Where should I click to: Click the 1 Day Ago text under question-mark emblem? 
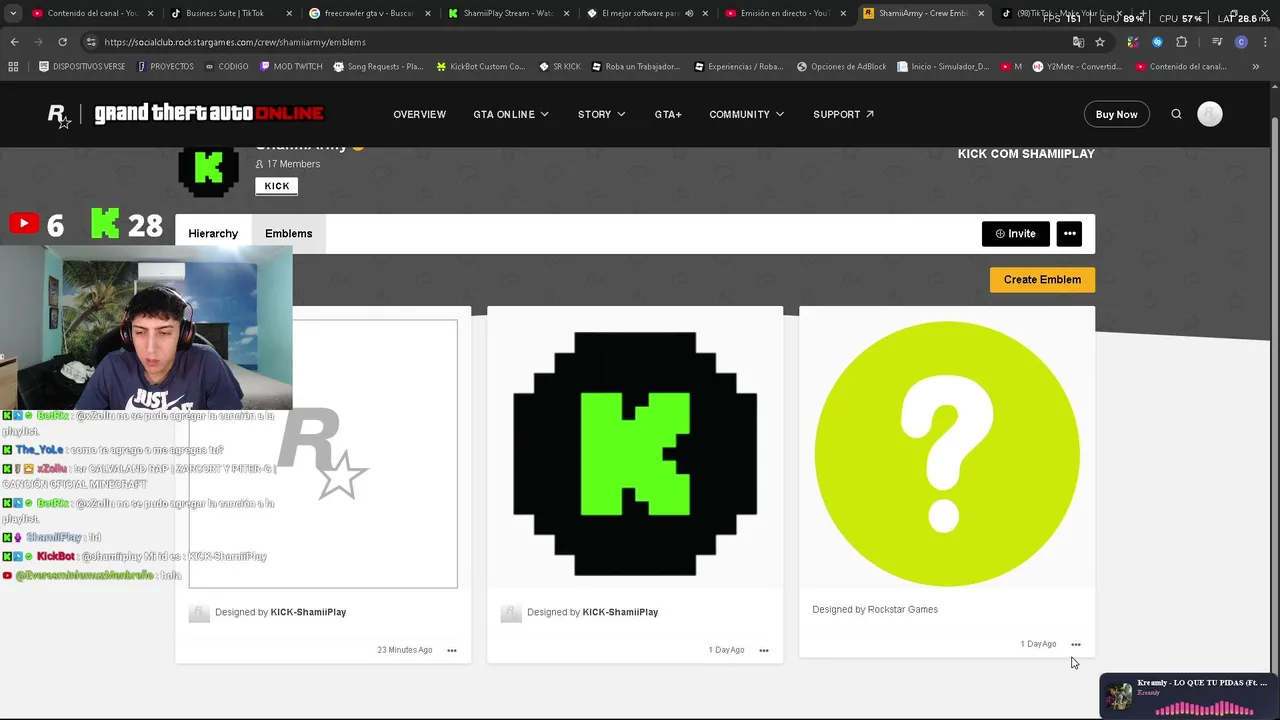click(1038, 644)
